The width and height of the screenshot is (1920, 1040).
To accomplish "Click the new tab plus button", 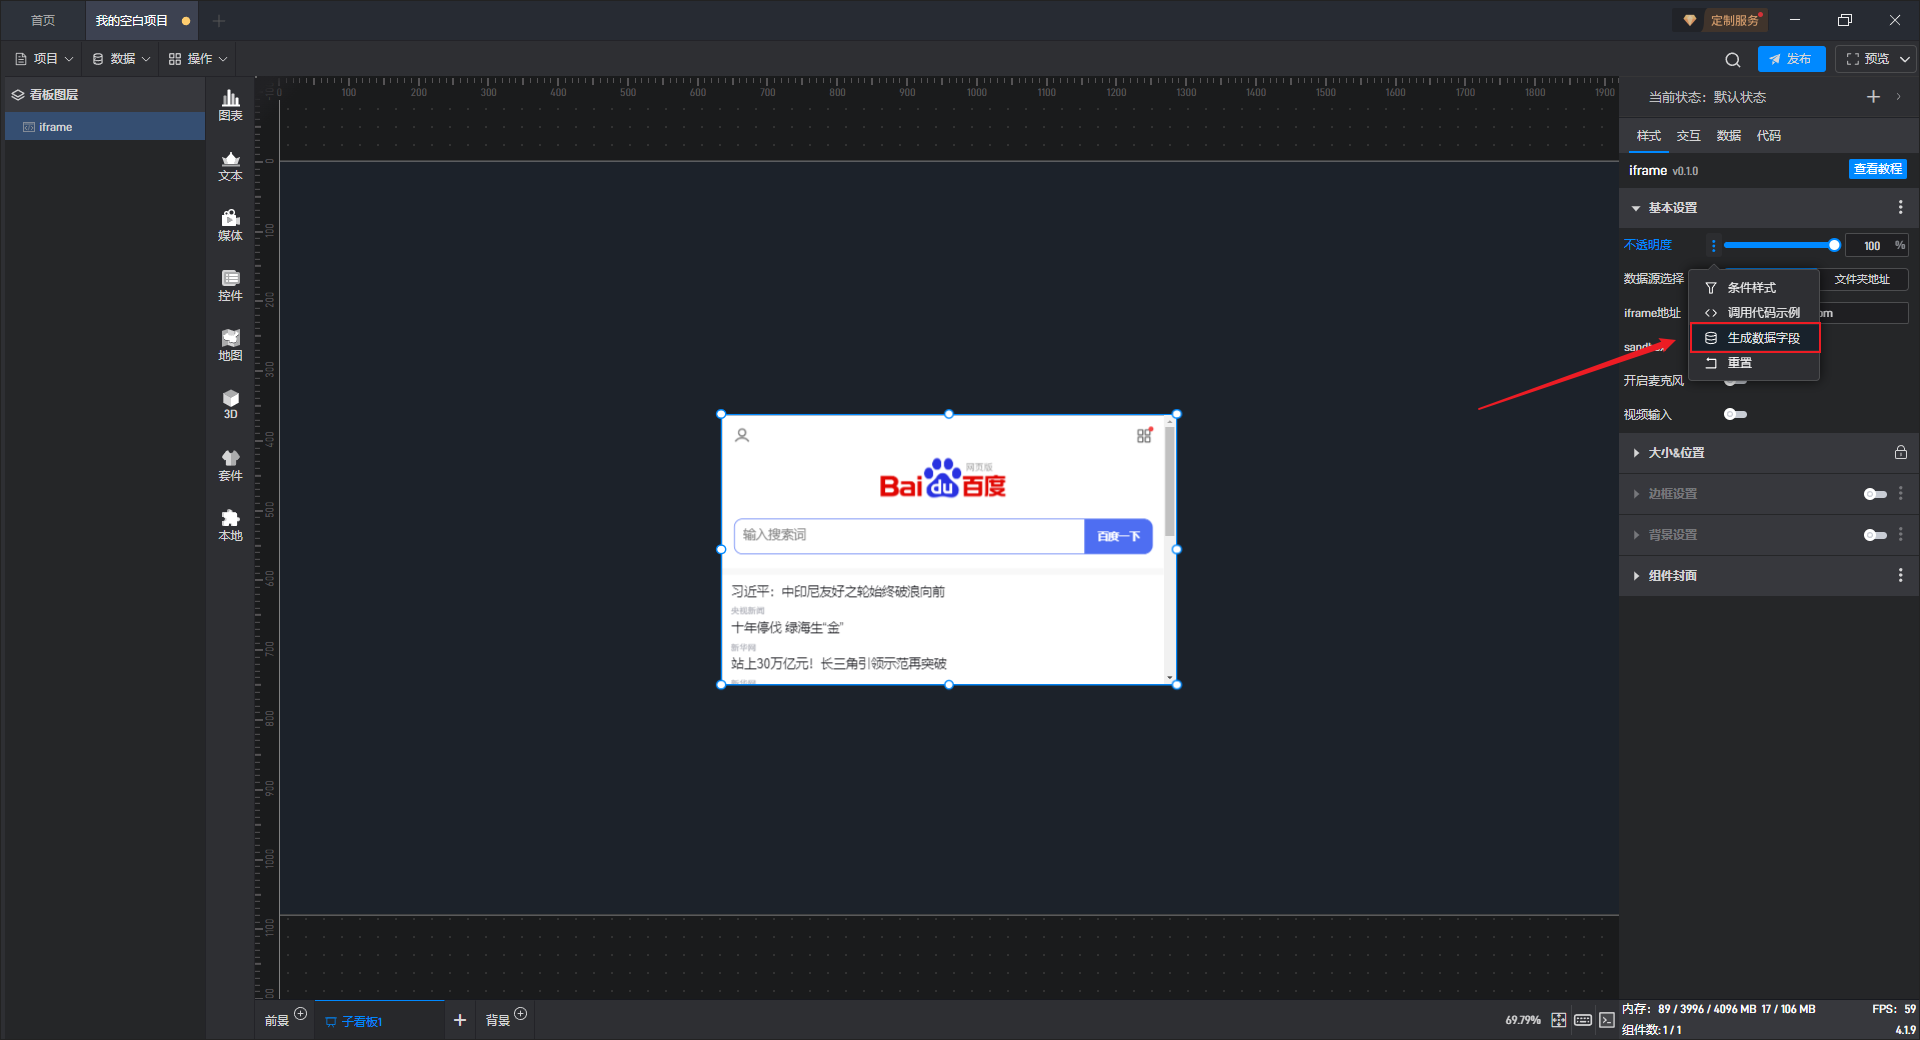I will [219, 21].
